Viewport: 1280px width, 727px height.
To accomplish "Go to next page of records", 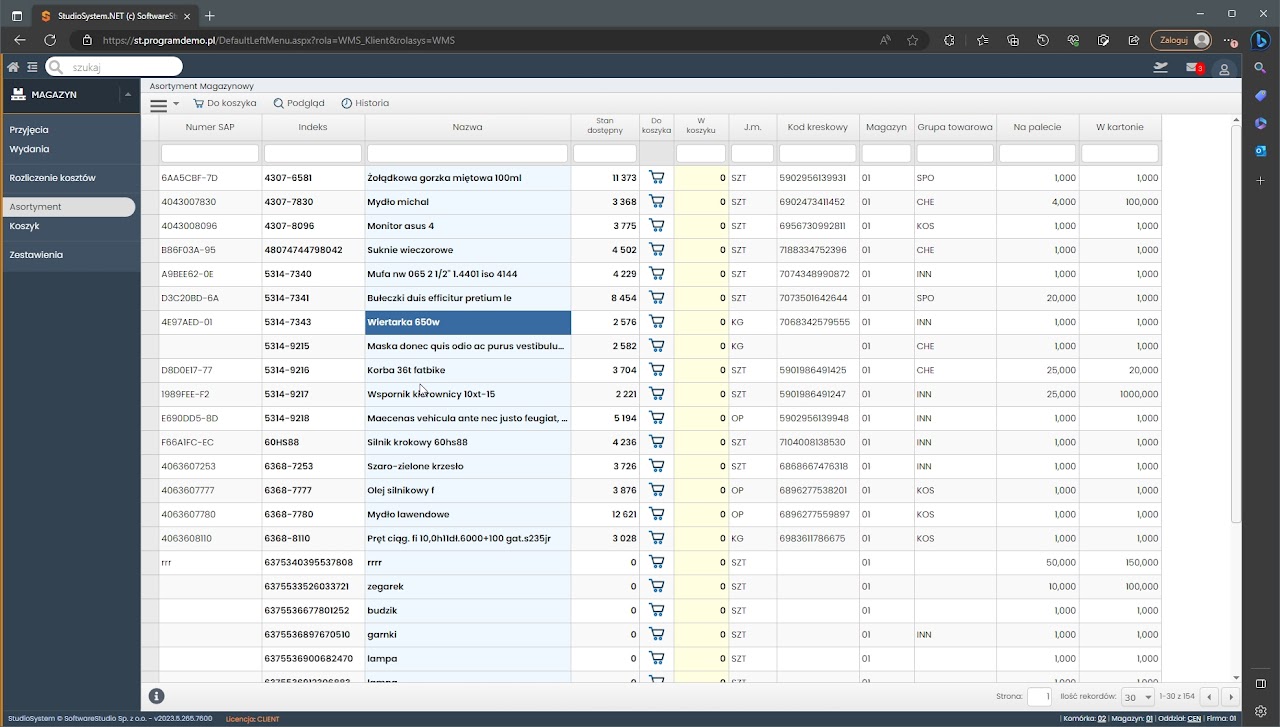I will pyautogui.click(x=1231, y=697).
